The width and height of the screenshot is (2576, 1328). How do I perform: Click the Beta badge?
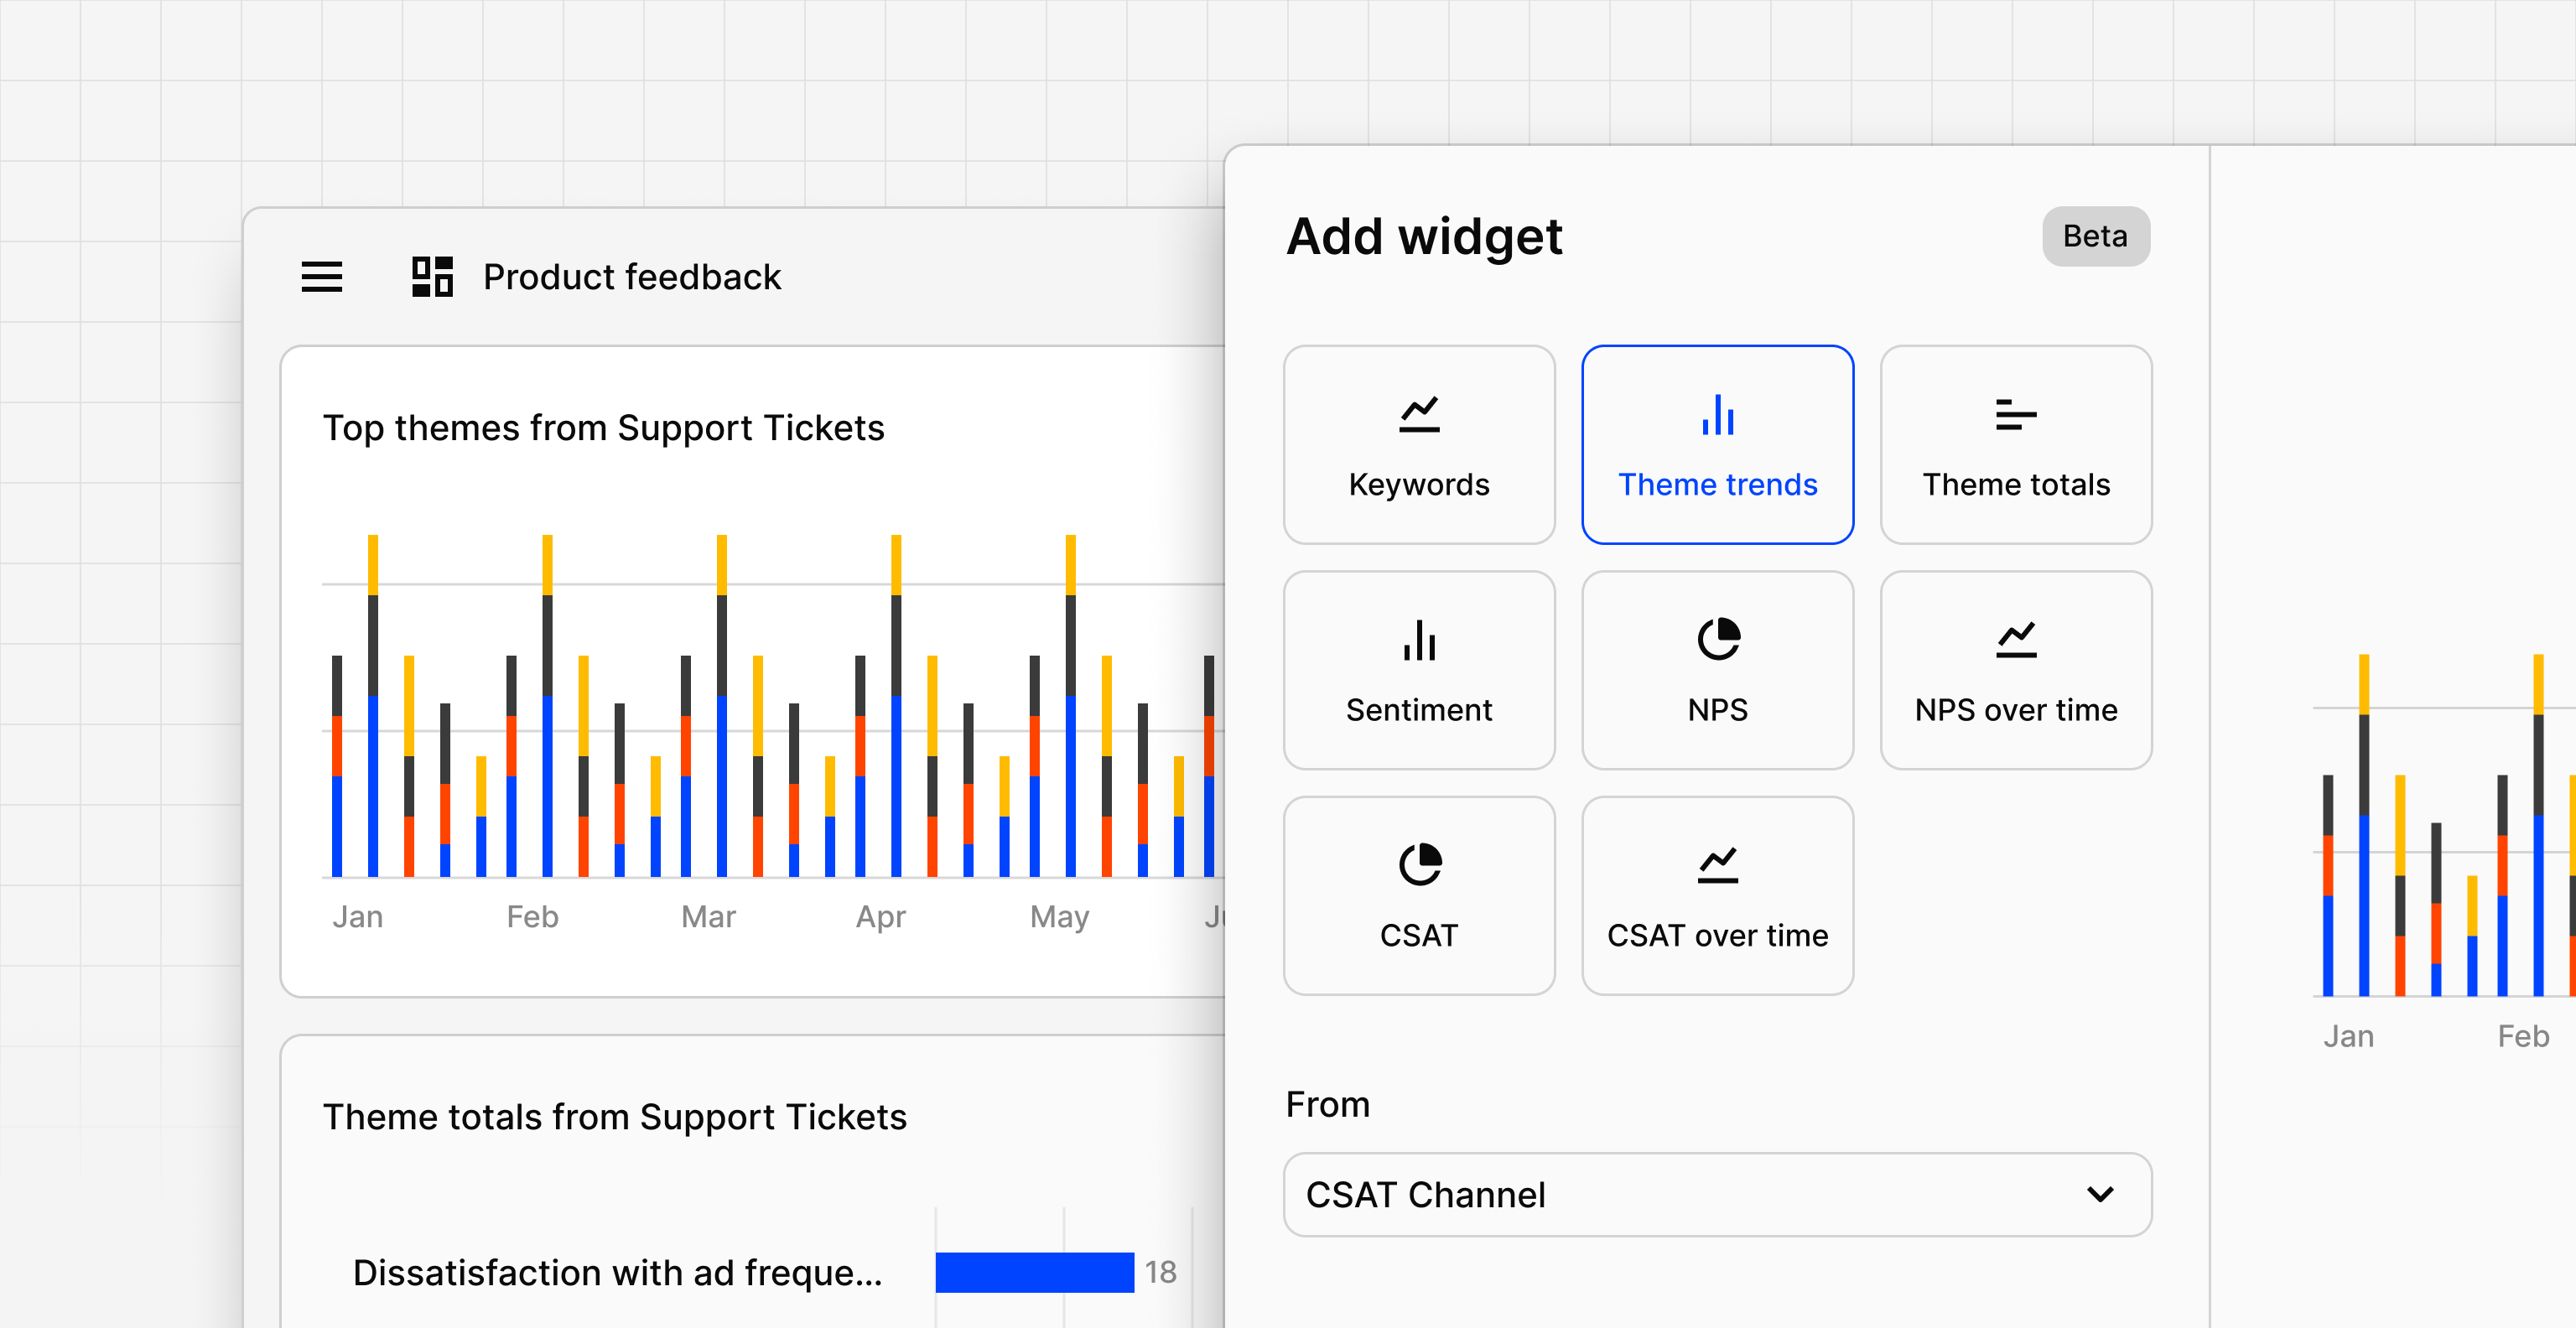[x=2095, y=236]
